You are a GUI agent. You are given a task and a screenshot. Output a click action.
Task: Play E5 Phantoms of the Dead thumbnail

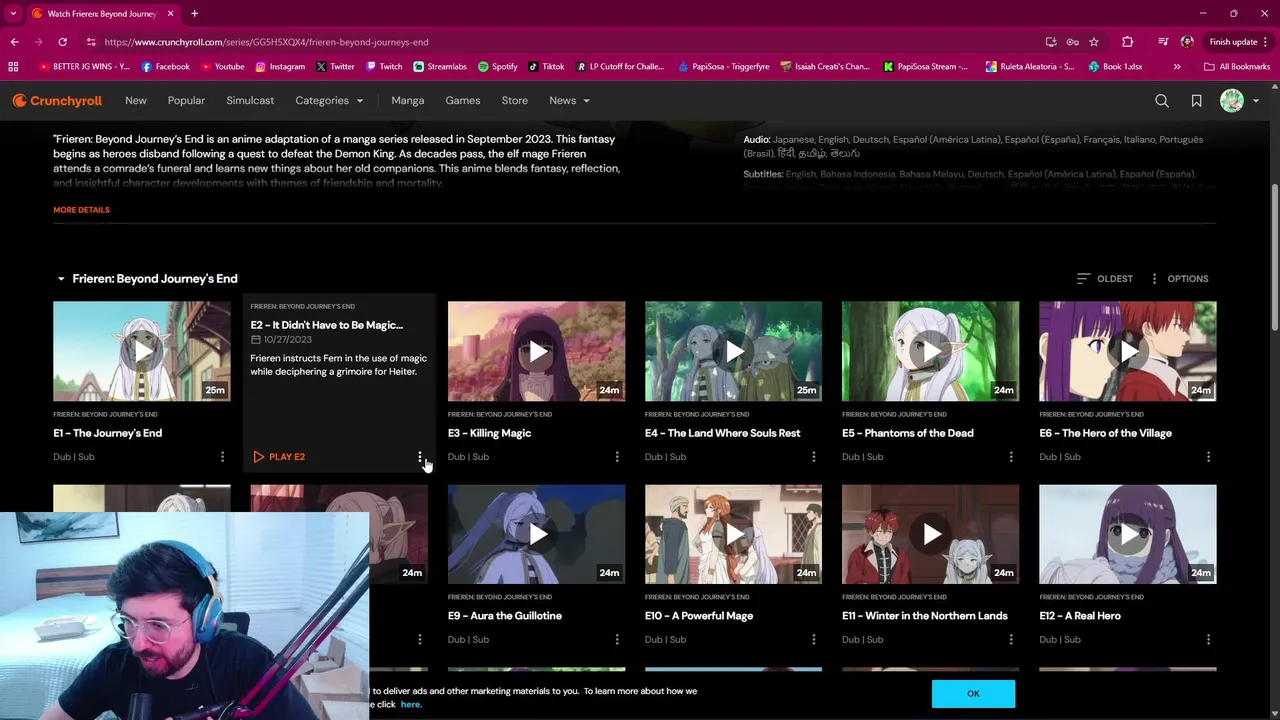click(931, 351)
